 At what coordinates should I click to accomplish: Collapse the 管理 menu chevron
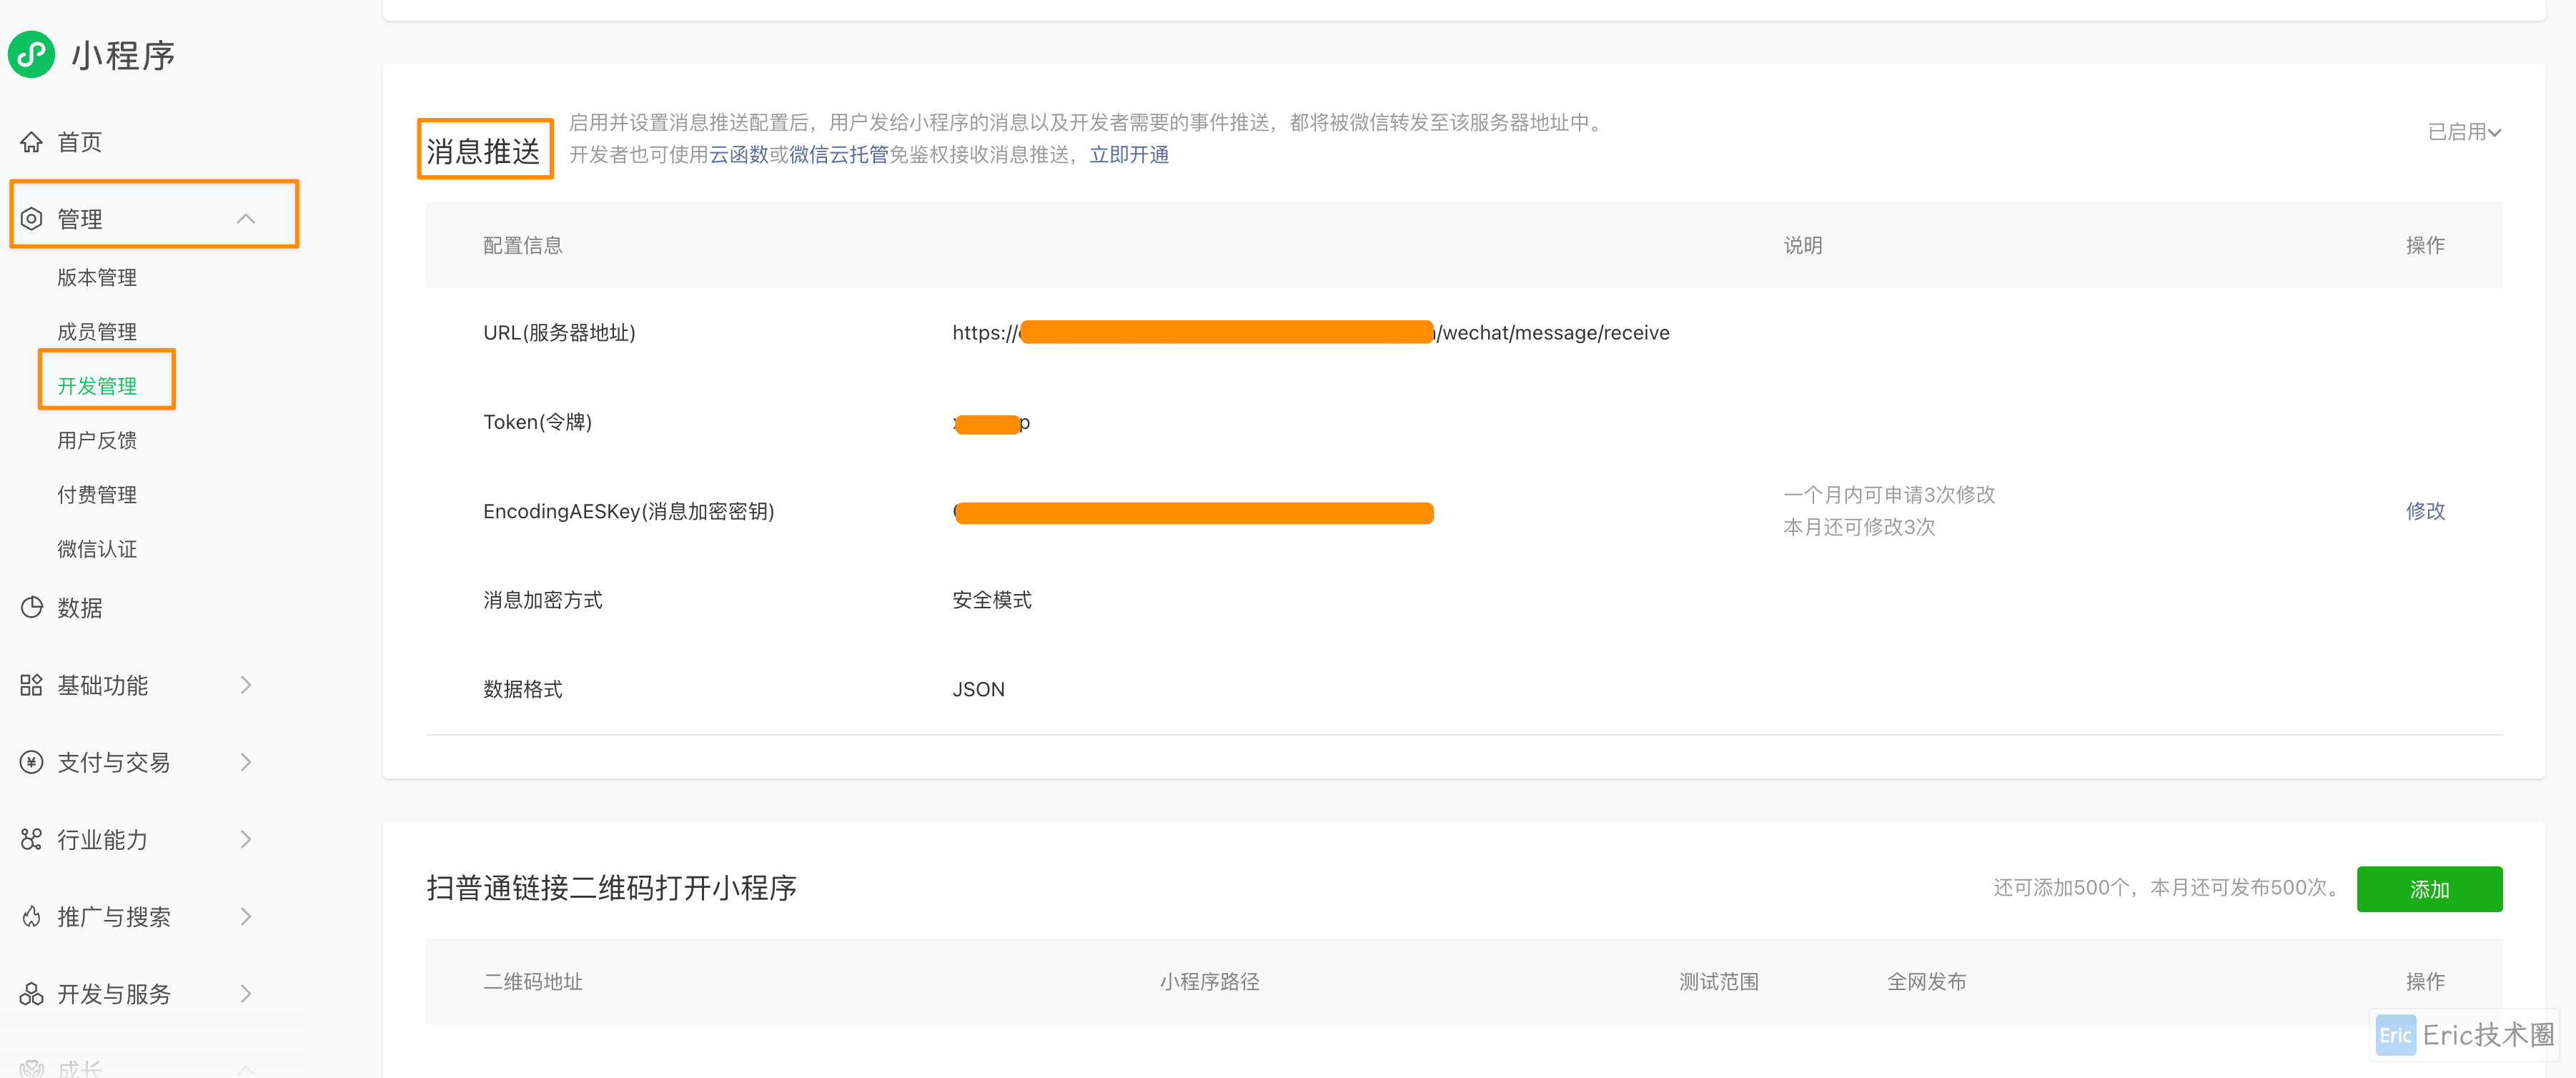pos(246,219)
